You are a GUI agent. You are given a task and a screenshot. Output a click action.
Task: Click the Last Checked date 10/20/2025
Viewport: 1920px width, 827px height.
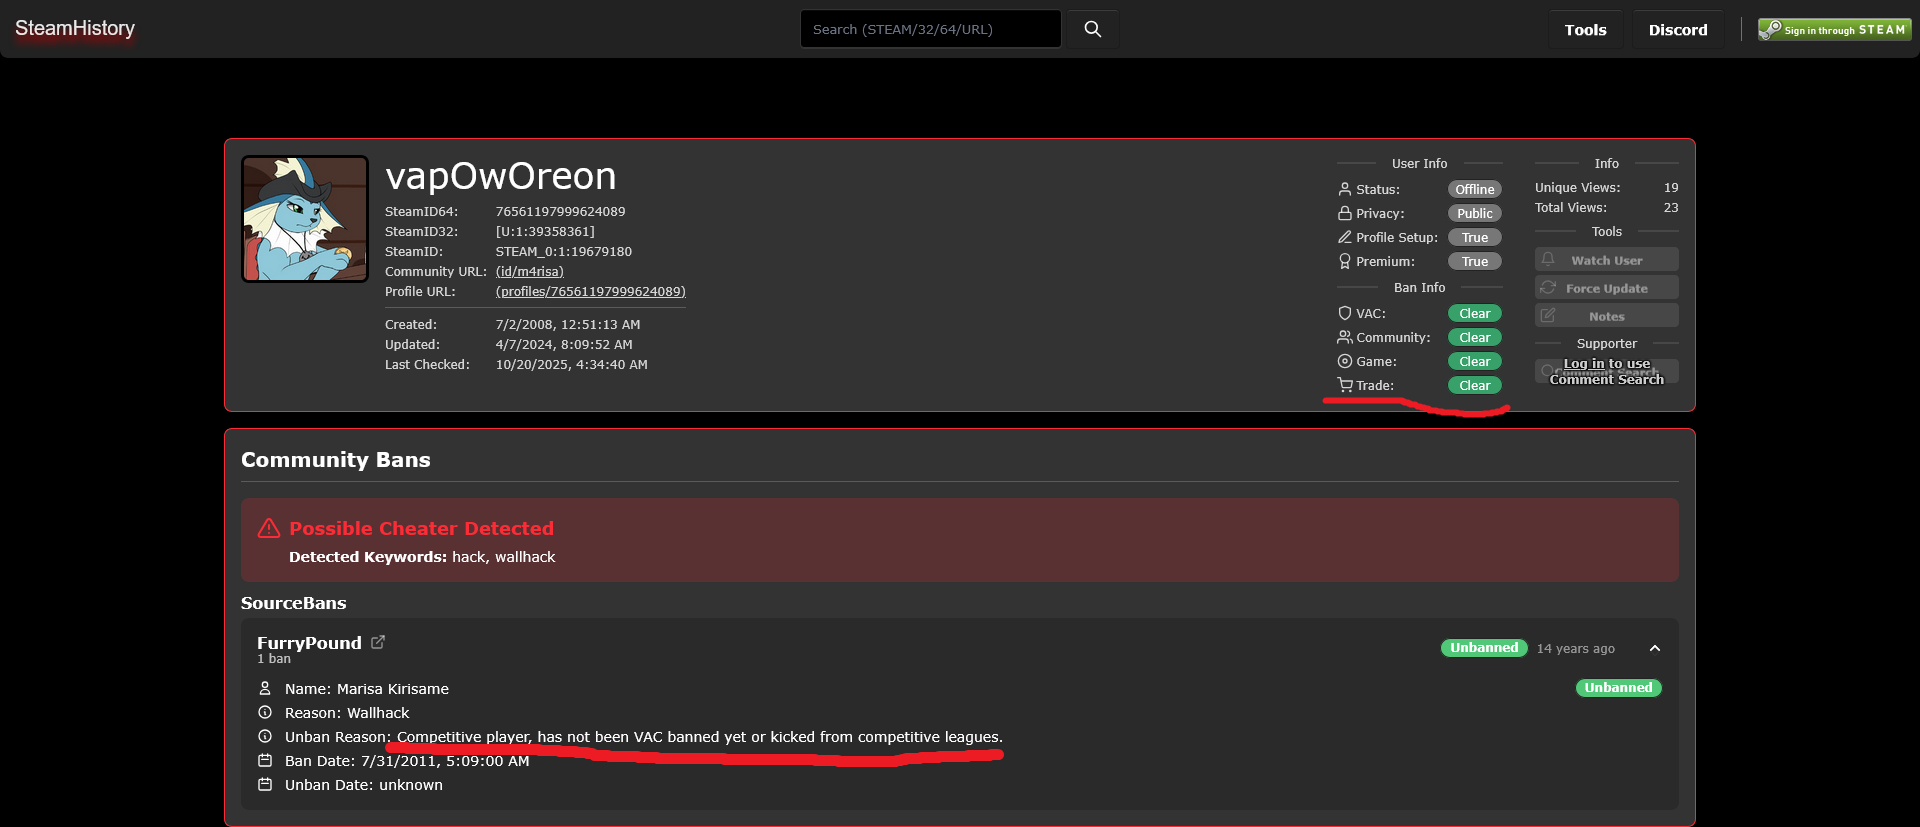point(572,364)
